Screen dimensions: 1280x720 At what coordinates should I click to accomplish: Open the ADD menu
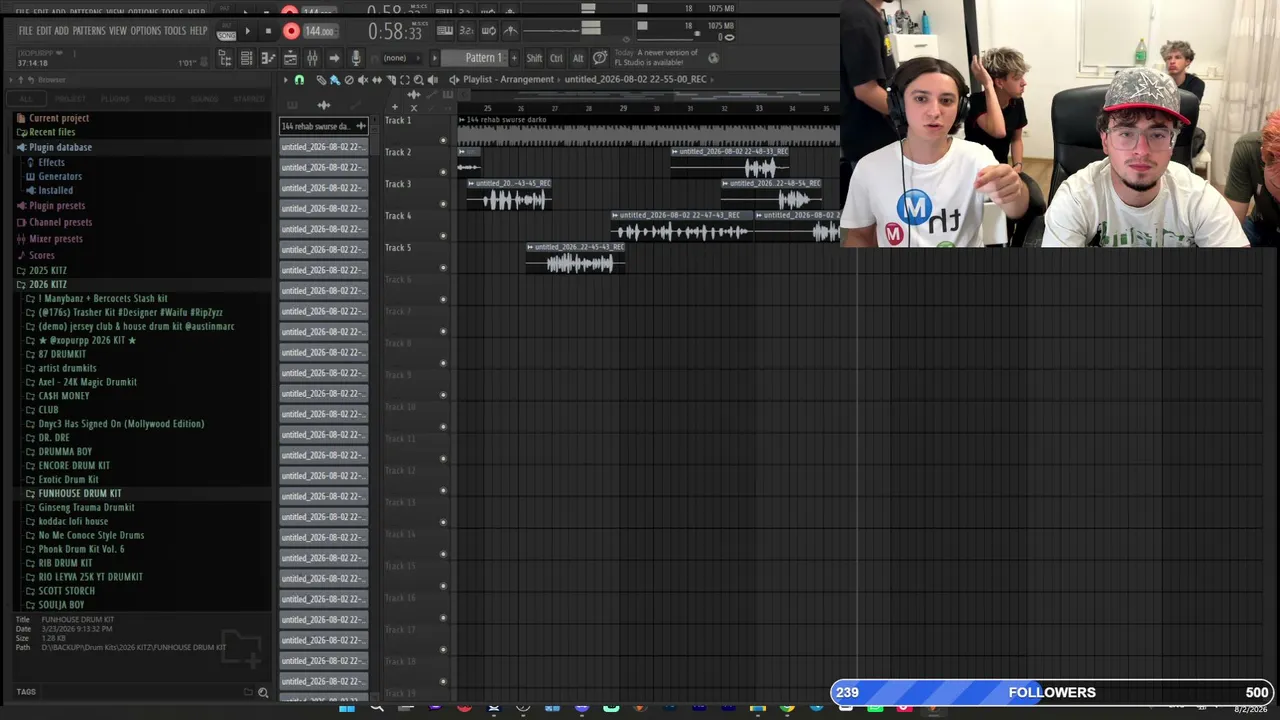pyautogui.click(x=62, y=31)
